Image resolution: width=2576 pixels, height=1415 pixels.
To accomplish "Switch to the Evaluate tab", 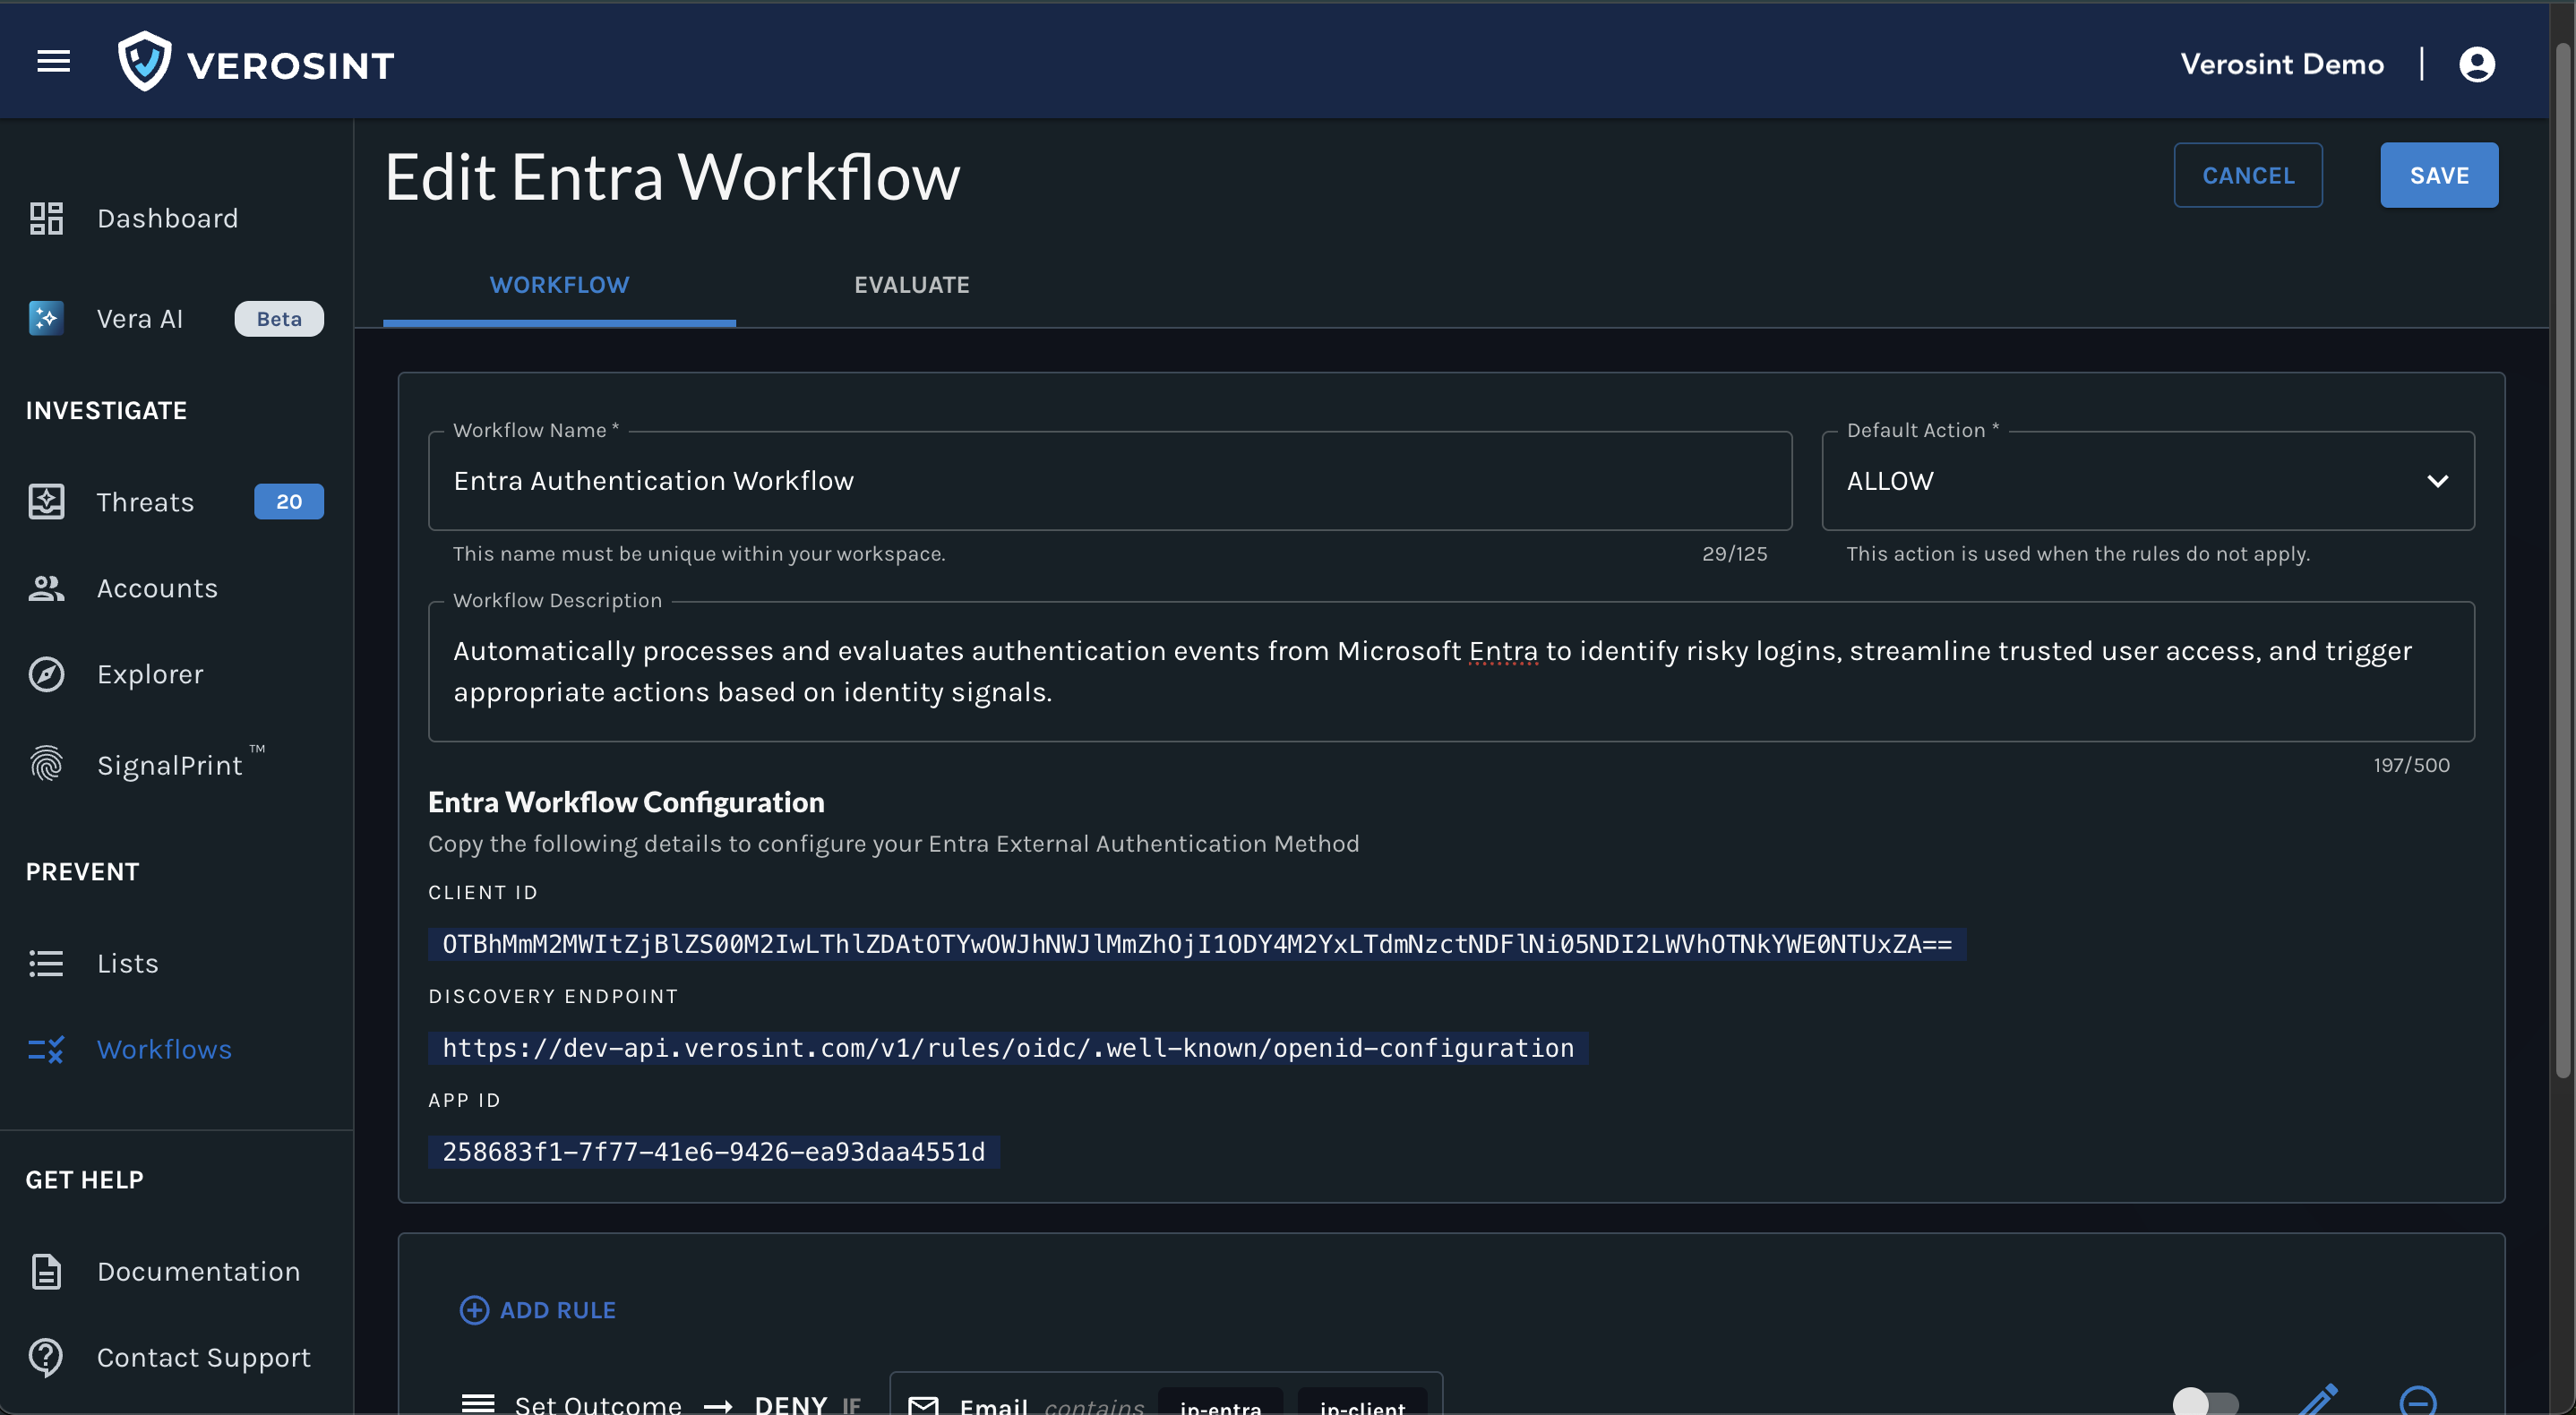I will [911, 285].
